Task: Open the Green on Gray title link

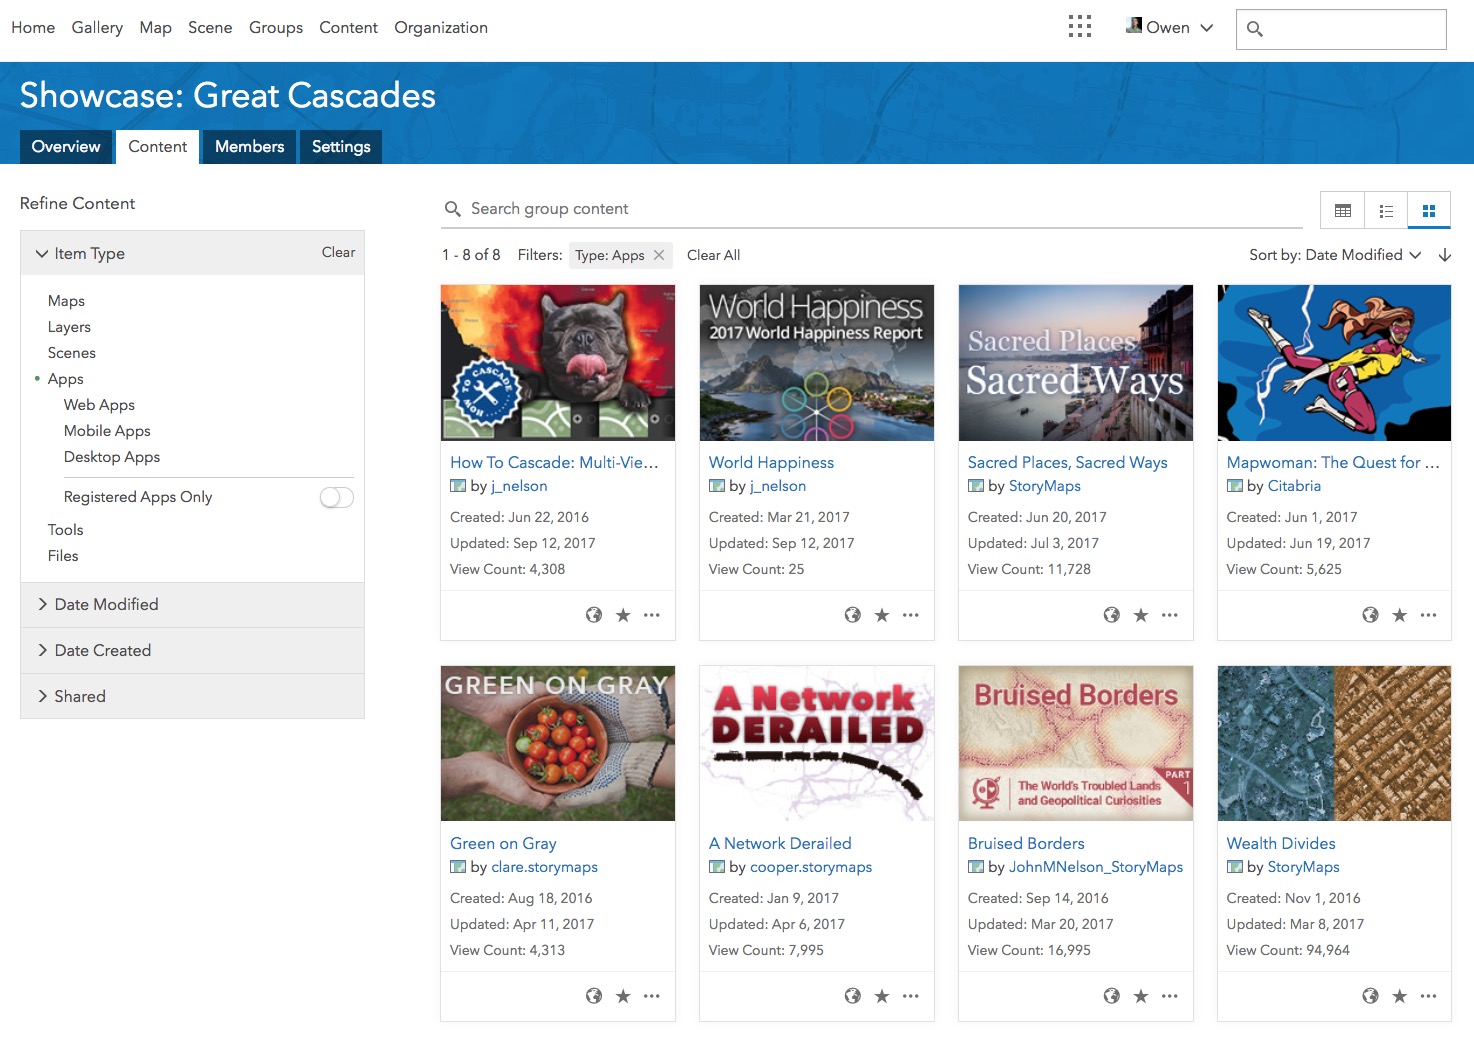Action: coord(503,844)
